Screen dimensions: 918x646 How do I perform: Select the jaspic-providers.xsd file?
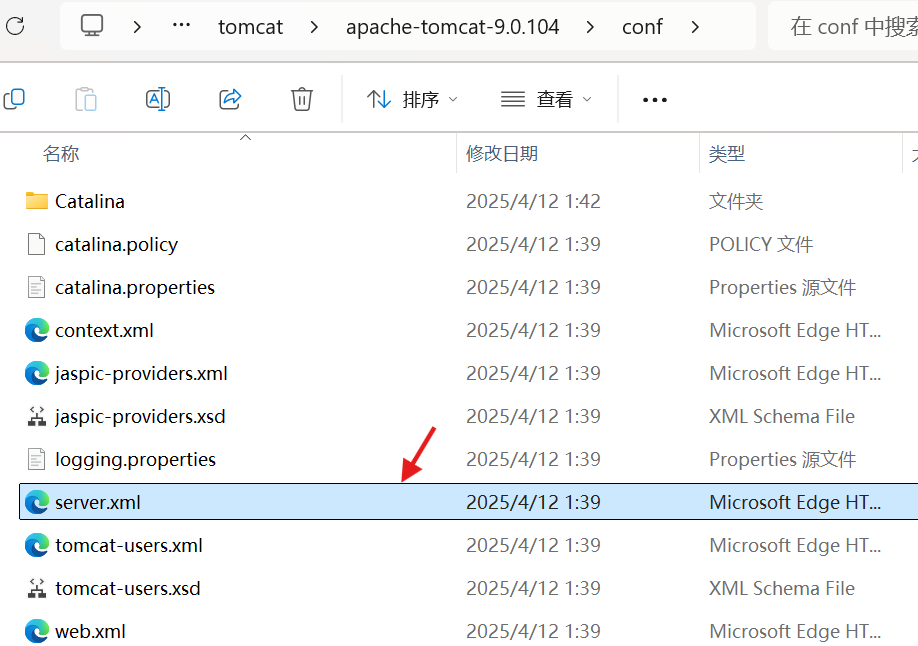point(140,416)
